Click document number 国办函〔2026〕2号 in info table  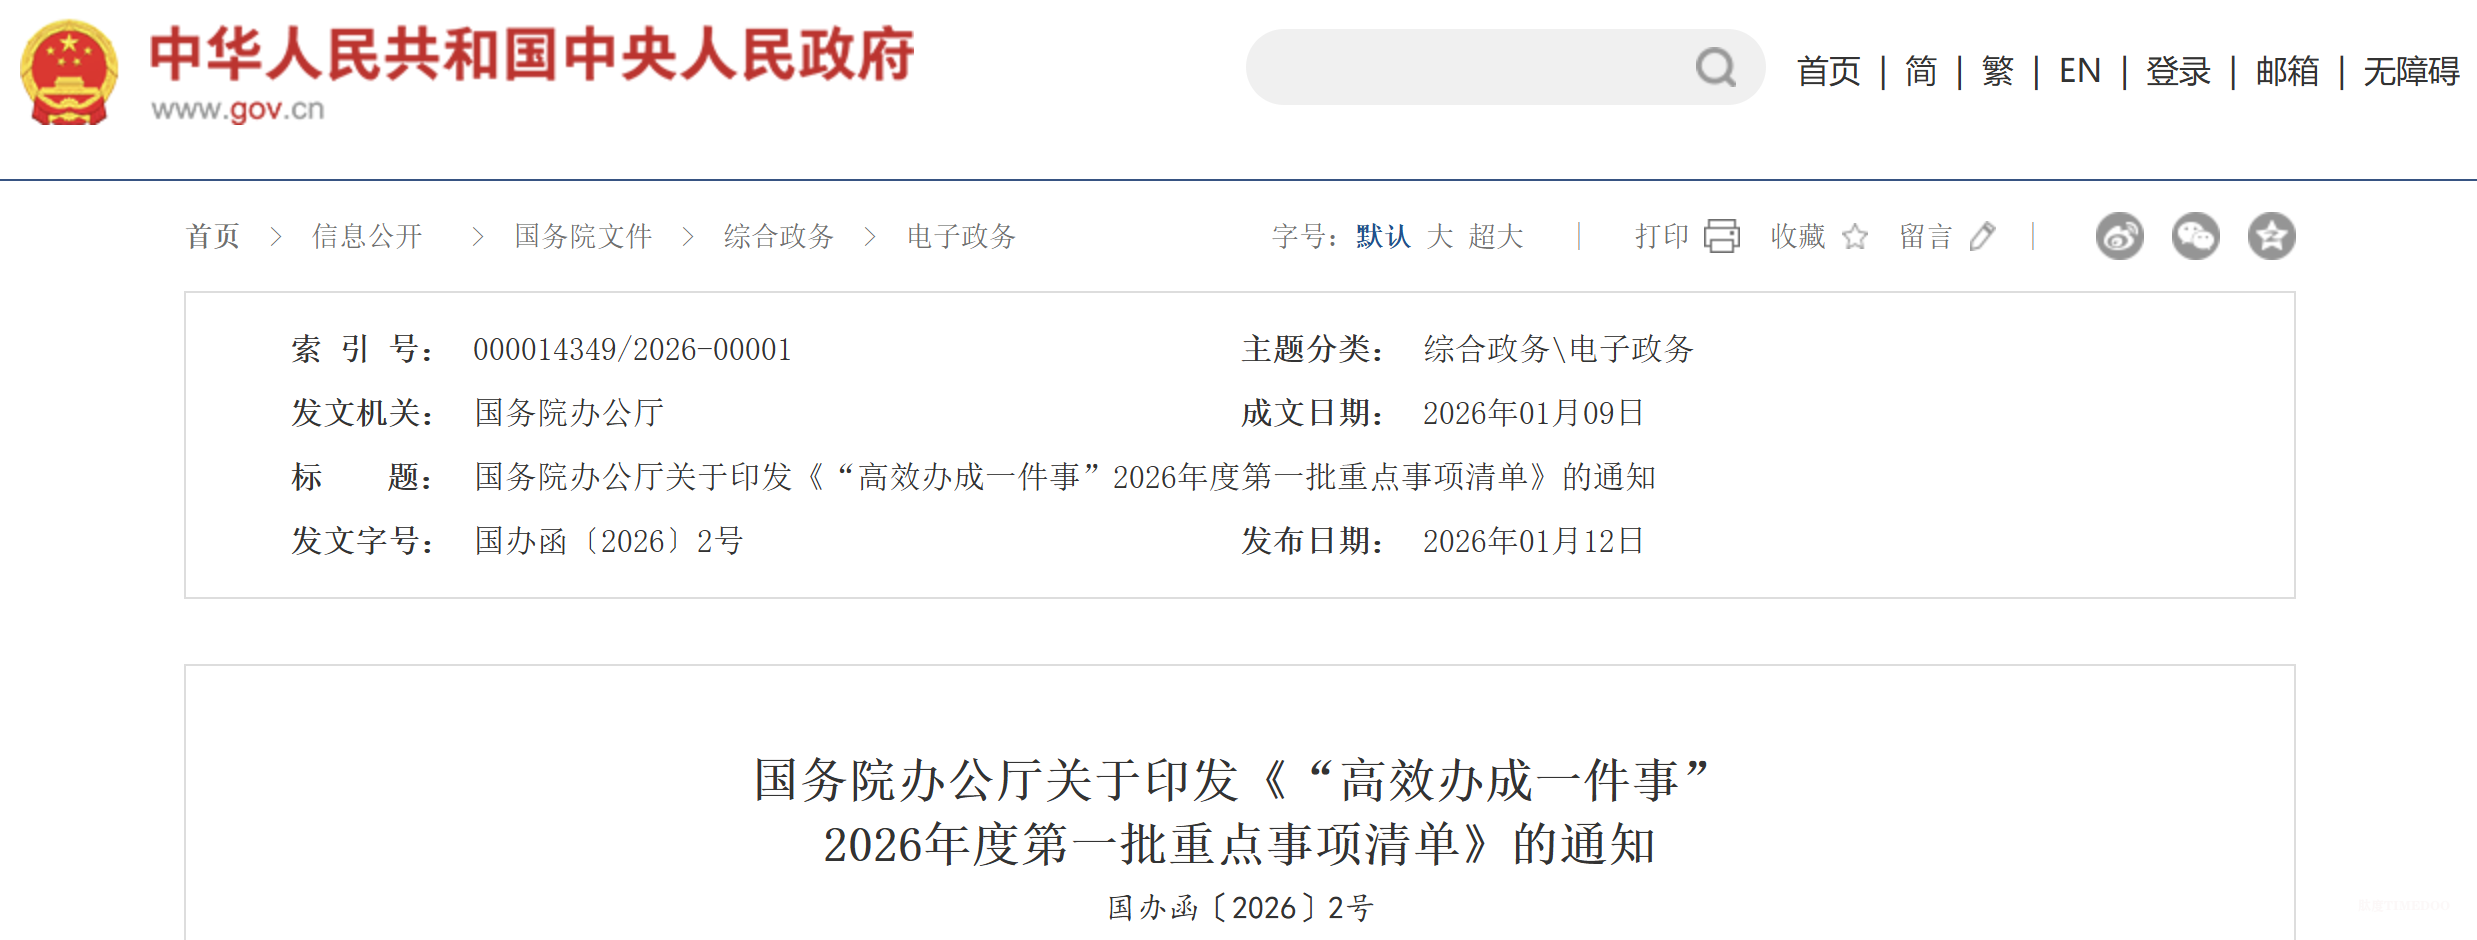[609, 541]
